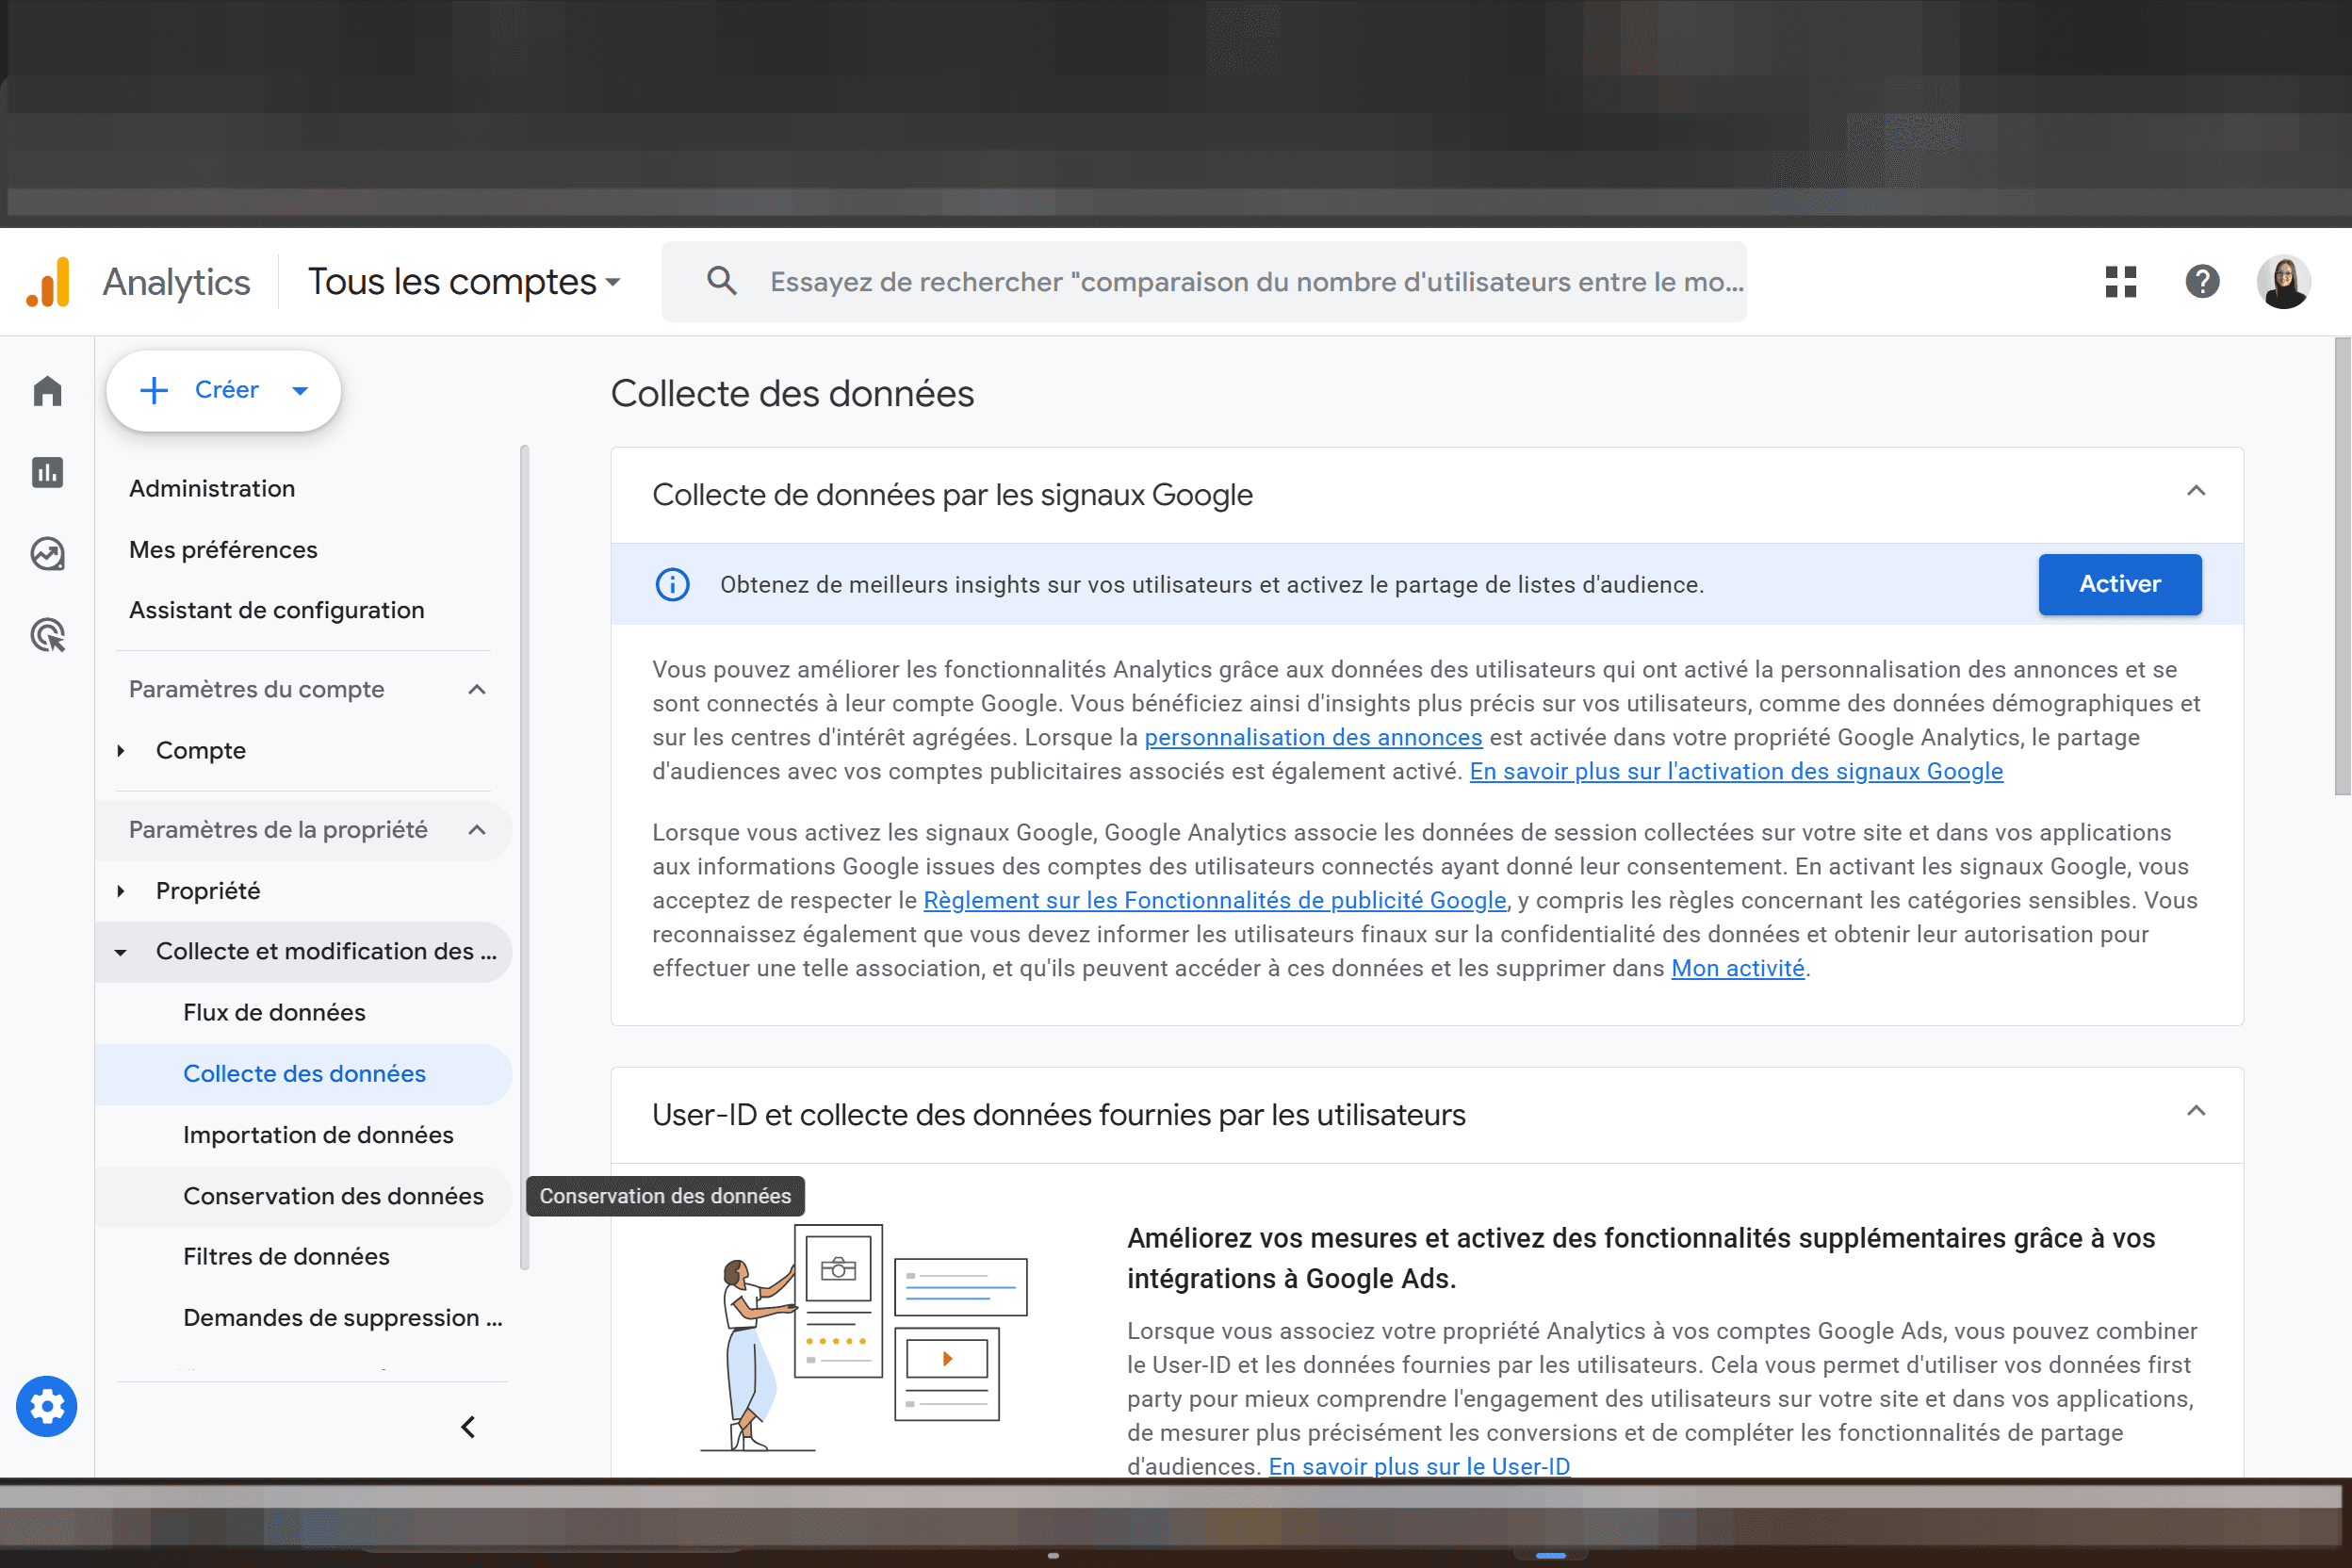The height and width of the screenshot is (1568, 2352).
Task: Open Règlement sur les Fonctionnalités de publicité Google link
Action: (1215, 900)
